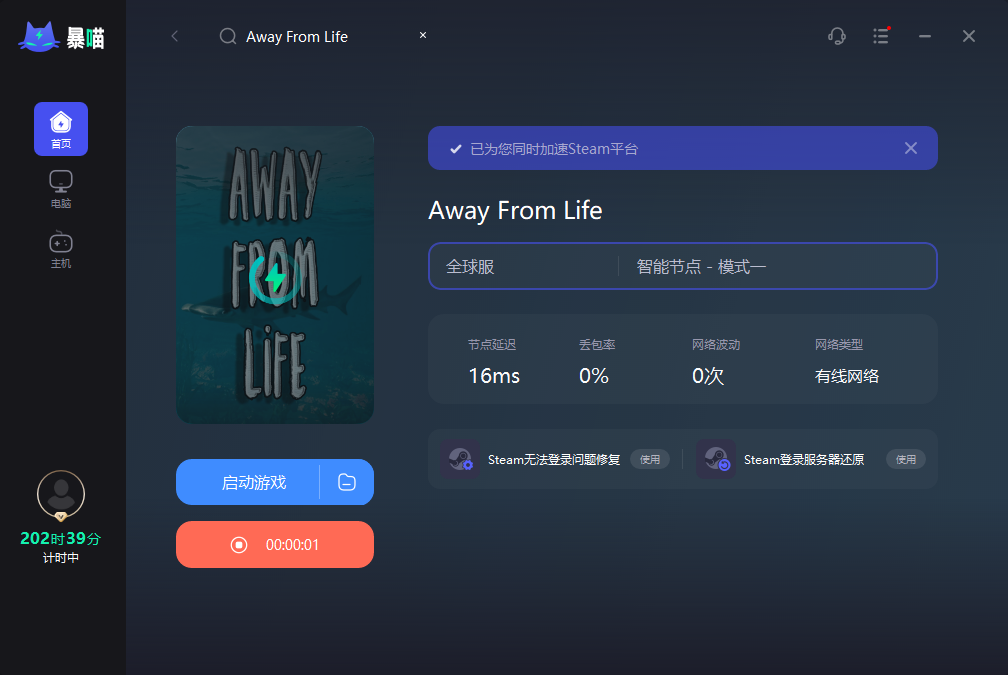The width and height of the screenshot is (1008, 675).
Task: Open the game folder icon beside 启动游戏
Action: pyautogui.click(x=347, y=482)
